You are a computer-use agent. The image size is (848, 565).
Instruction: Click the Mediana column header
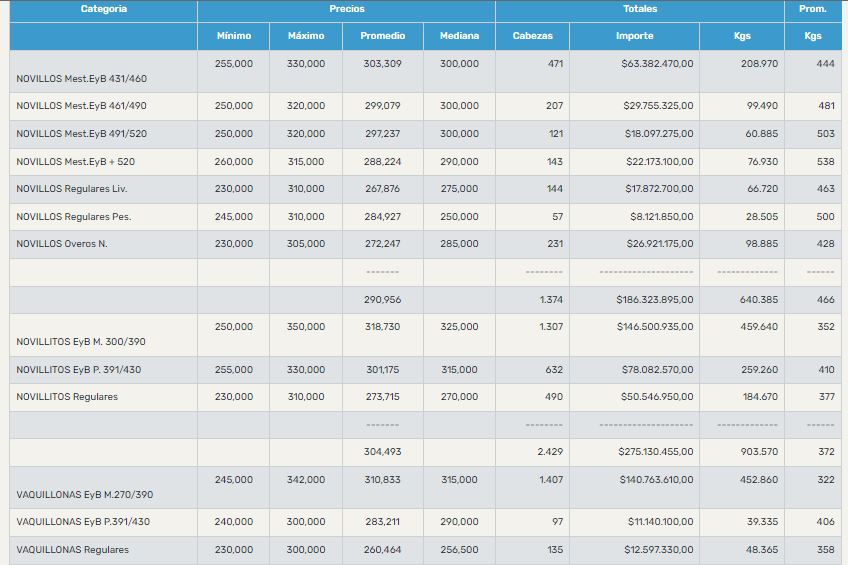point(459,36)
